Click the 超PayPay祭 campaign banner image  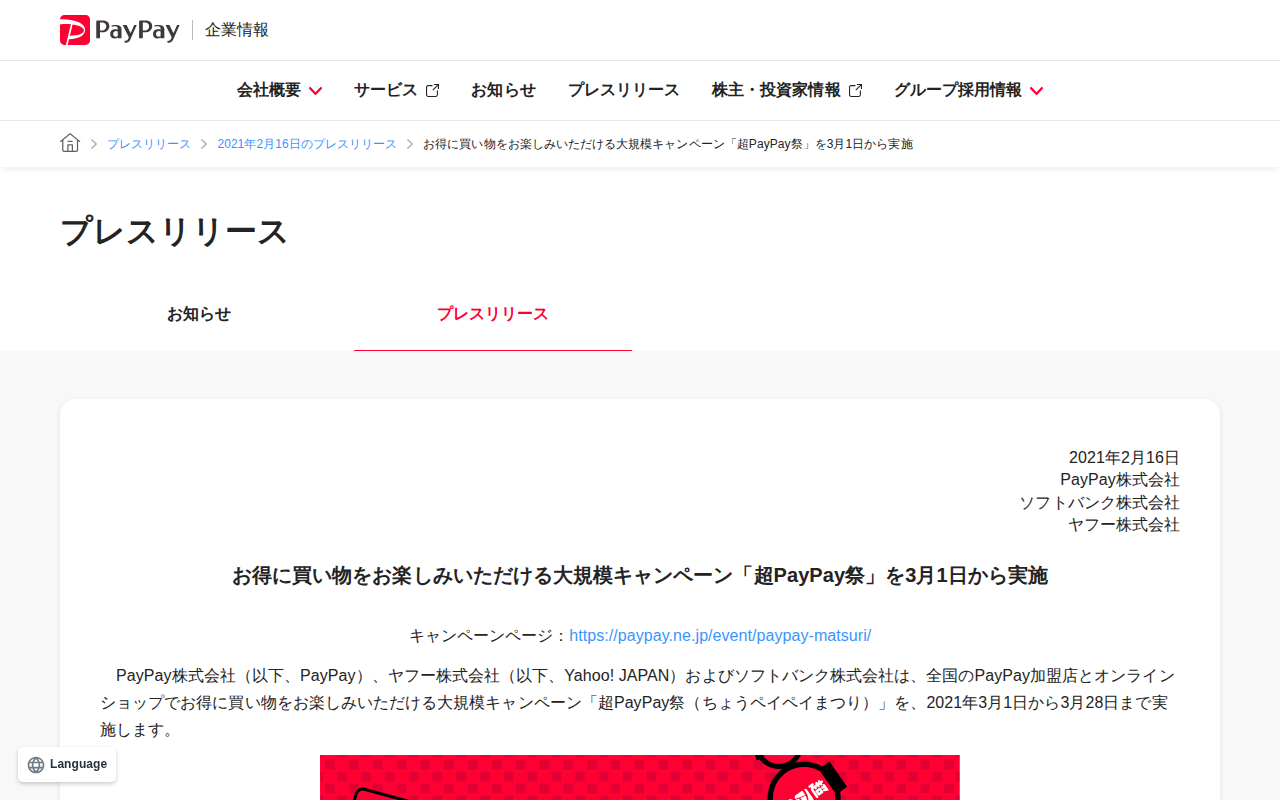click(x=640, y=777)
